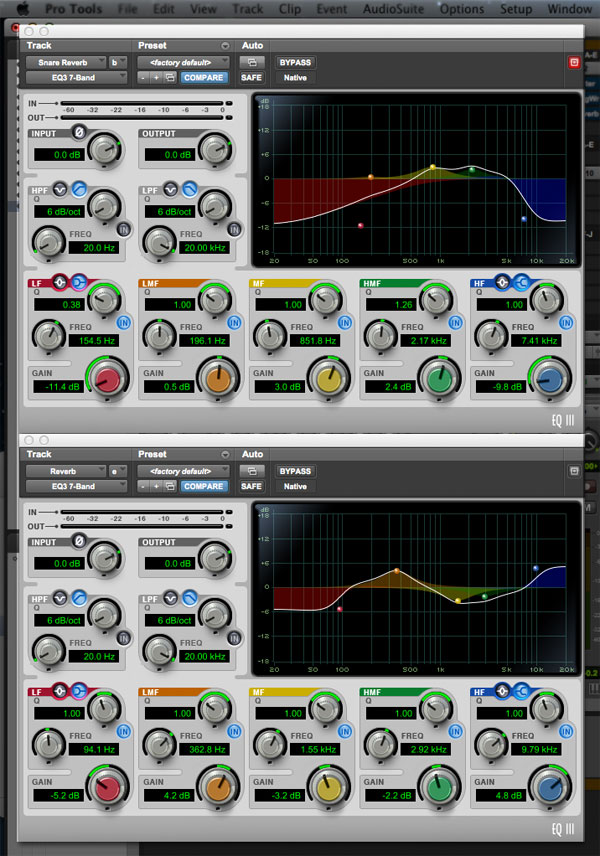Toggle LF band IN button in lower Reverb EQ
Image resolution: width=600 pixels, height=856 pixels.
124,732
